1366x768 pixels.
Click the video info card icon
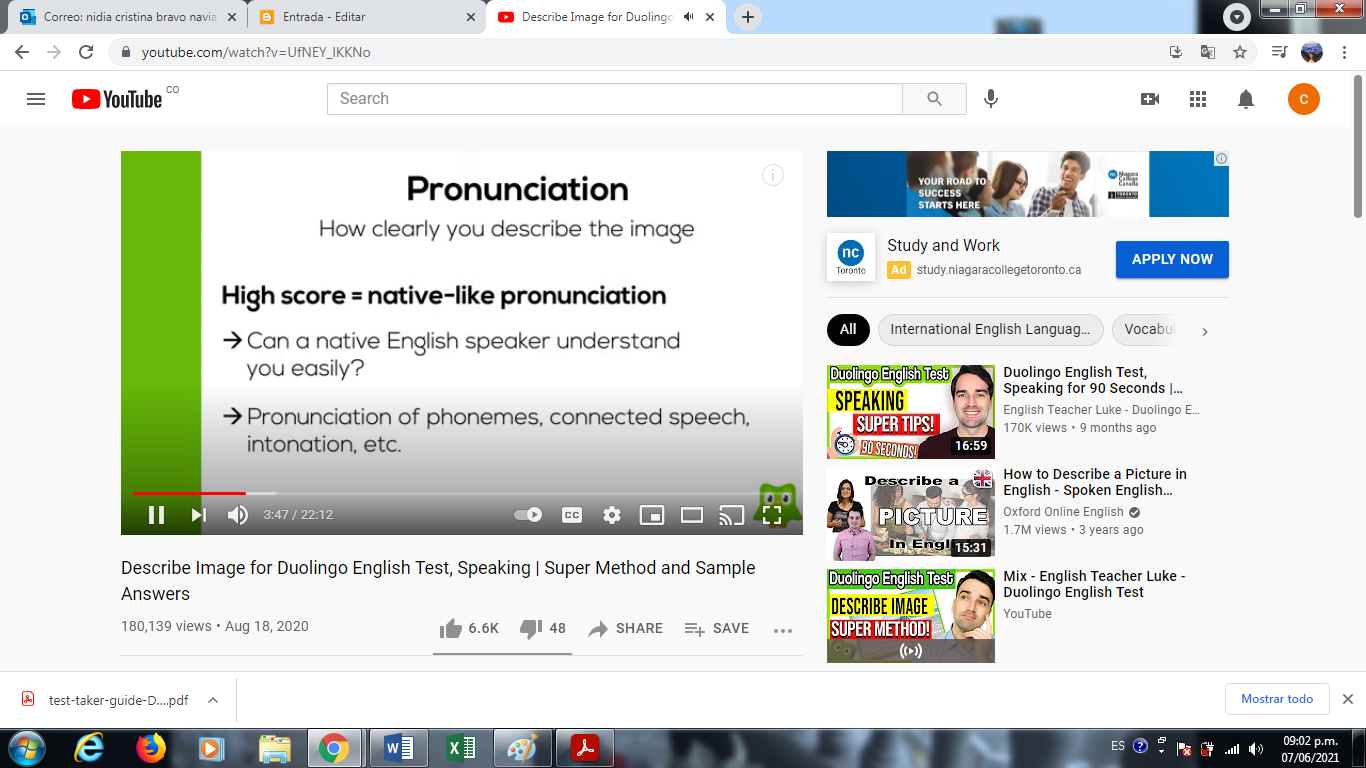[x=773, y=176]
